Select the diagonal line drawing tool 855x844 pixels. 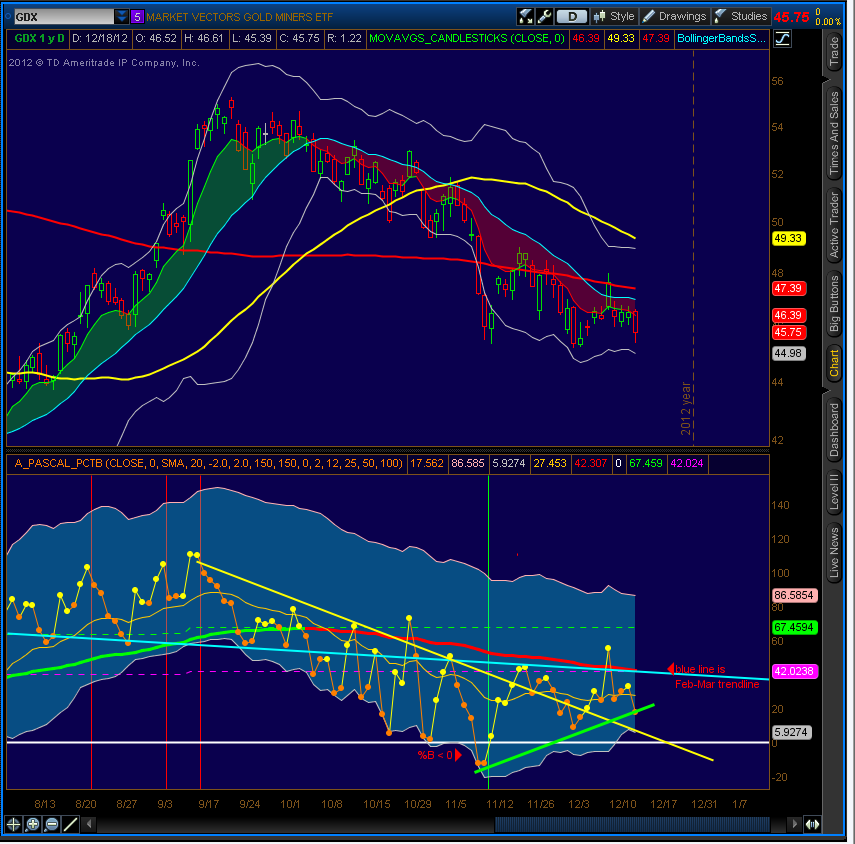pyautogui.click(x=70, y=824)
